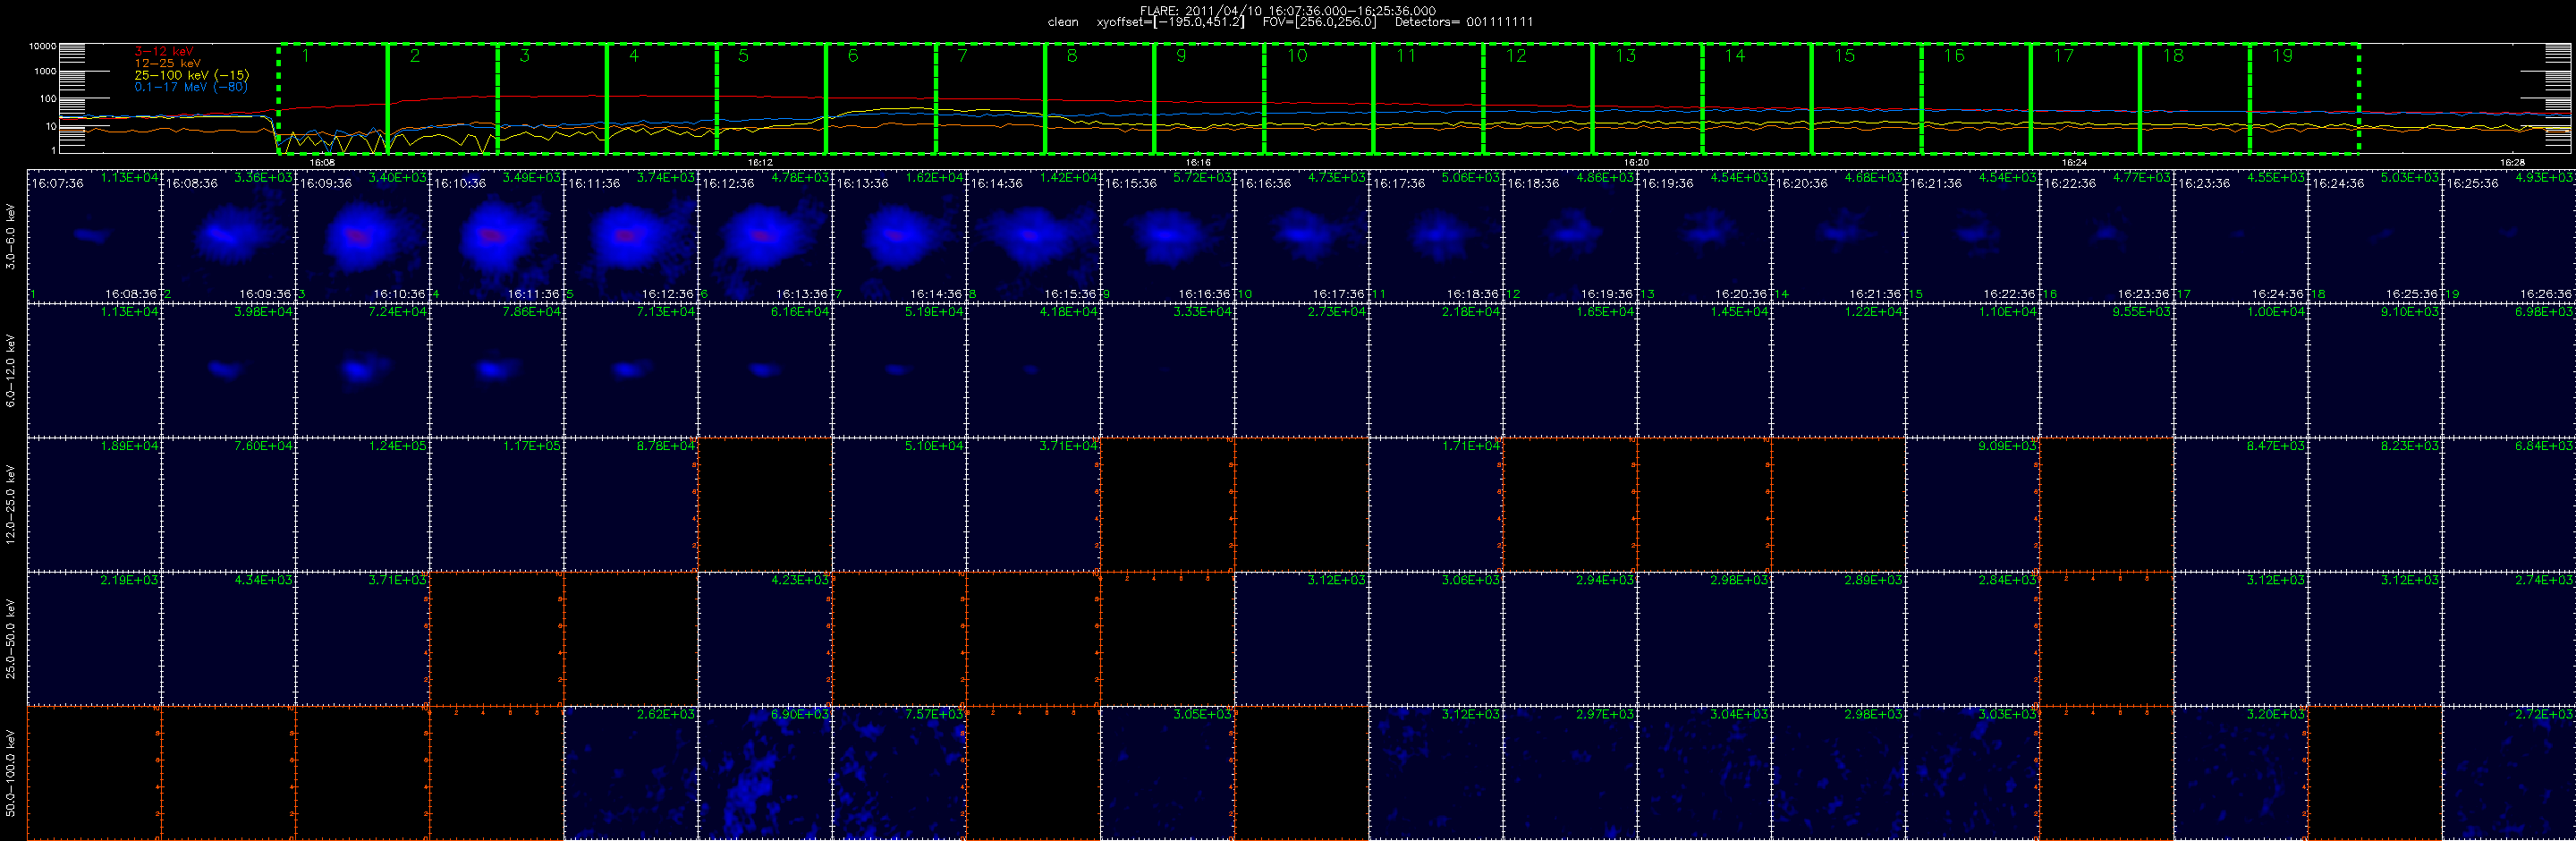Click the '25.0-50.0 keV' row label
Screen dimensions: 2576x841
11,638
